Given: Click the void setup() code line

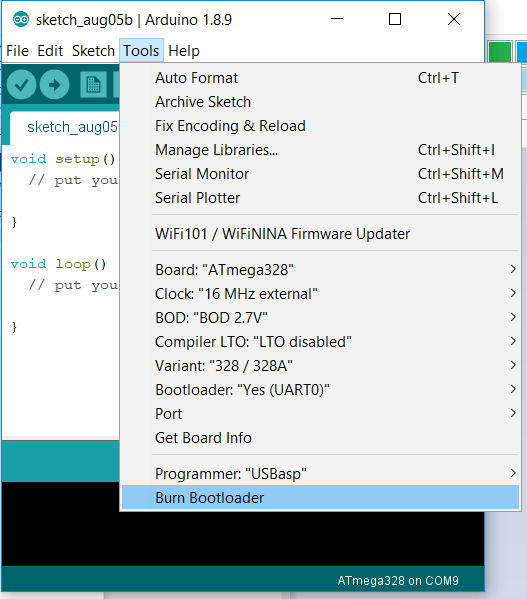Looking at the screenshot, I should (63, 159).
